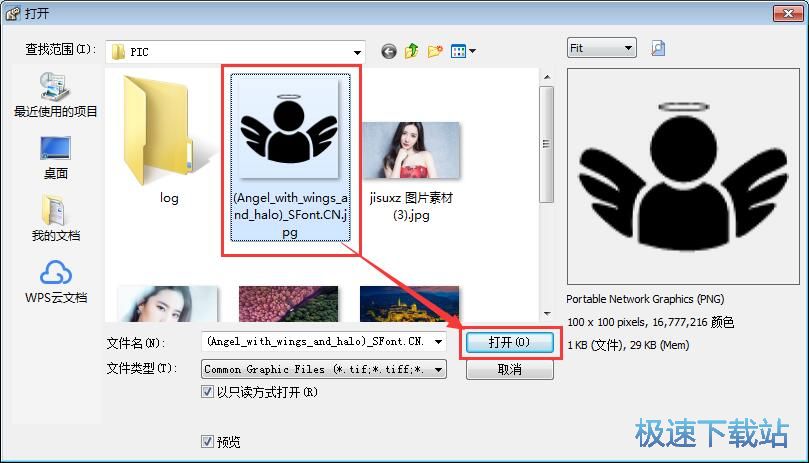Toggle open as read-only checkbox
The height and width of the screenshot is (463, 809).
[x=207, y=392]
